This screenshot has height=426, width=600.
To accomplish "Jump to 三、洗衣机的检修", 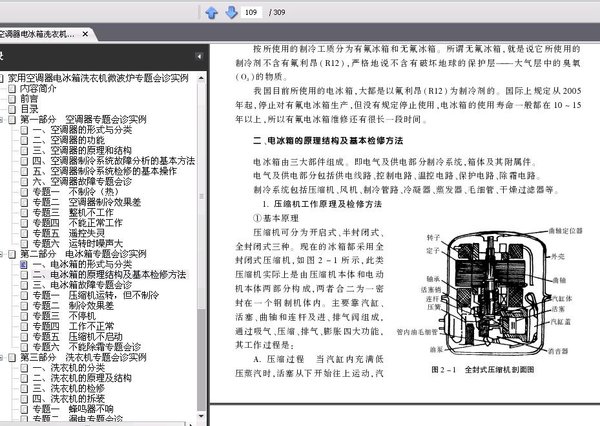I will [68, 388].
